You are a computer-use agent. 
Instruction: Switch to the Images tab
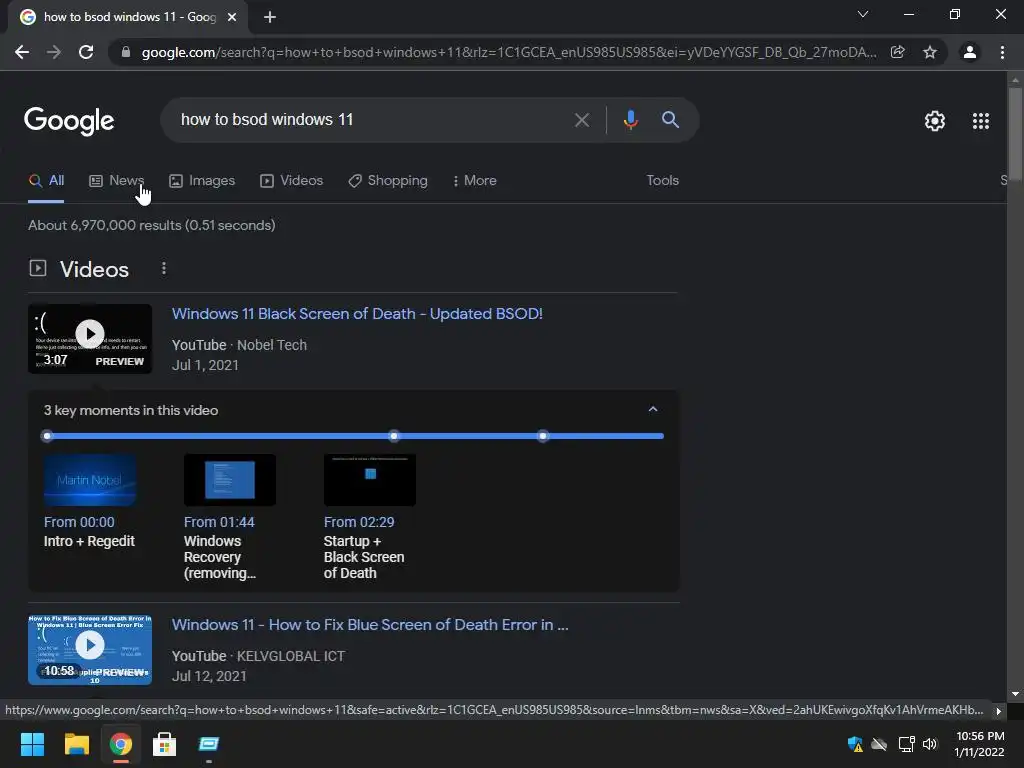tap(202, 181)
